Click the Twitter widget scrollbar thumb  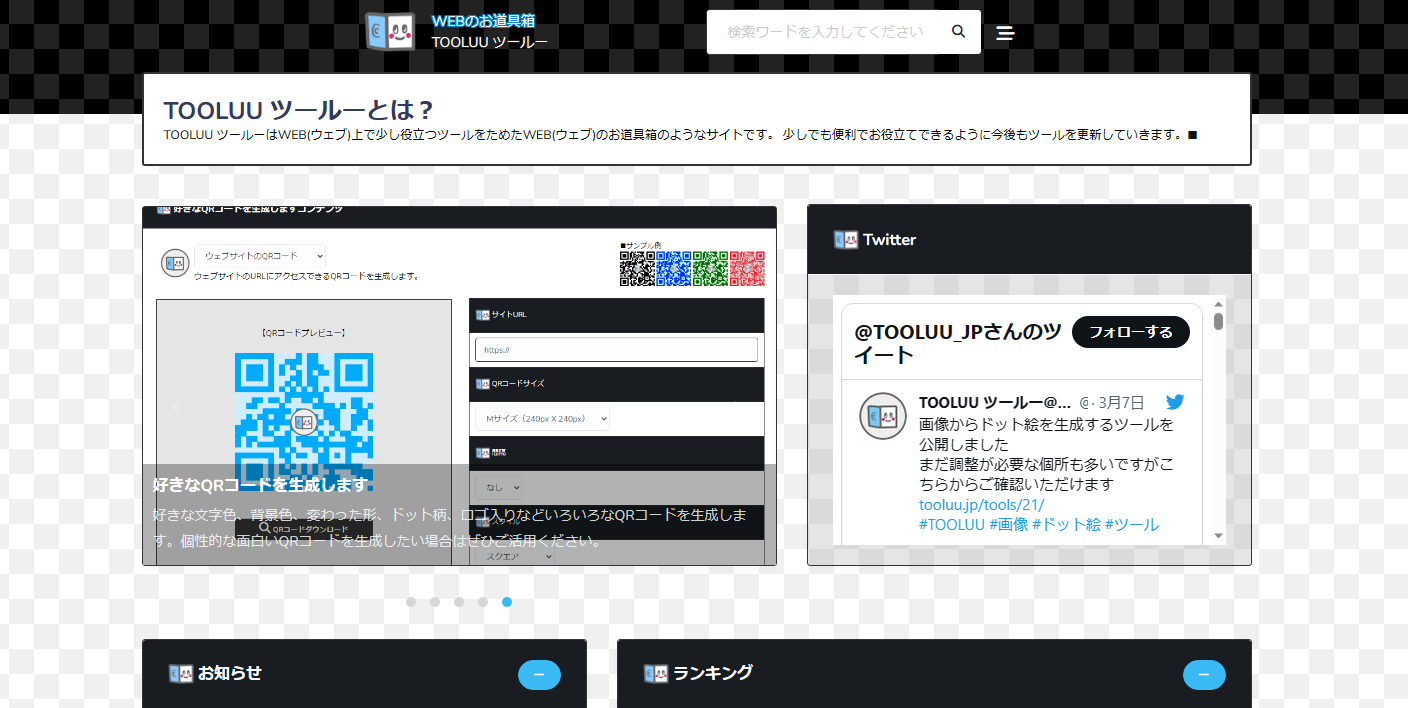1218,322
